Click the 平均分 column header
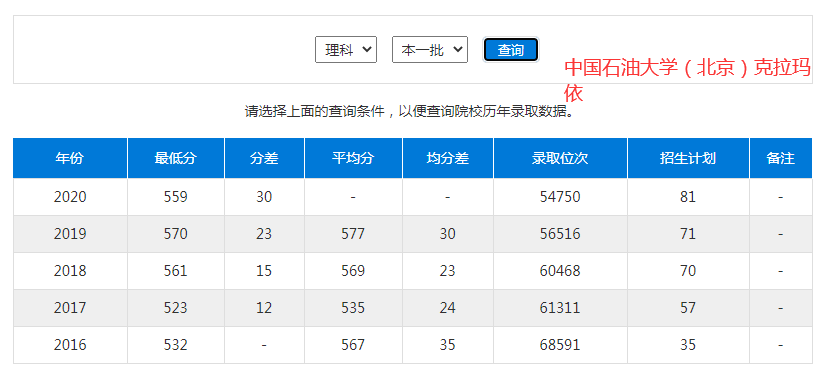The width and height of the screenshot is (836, 382). pyautogui.click(x=353, y=158)
